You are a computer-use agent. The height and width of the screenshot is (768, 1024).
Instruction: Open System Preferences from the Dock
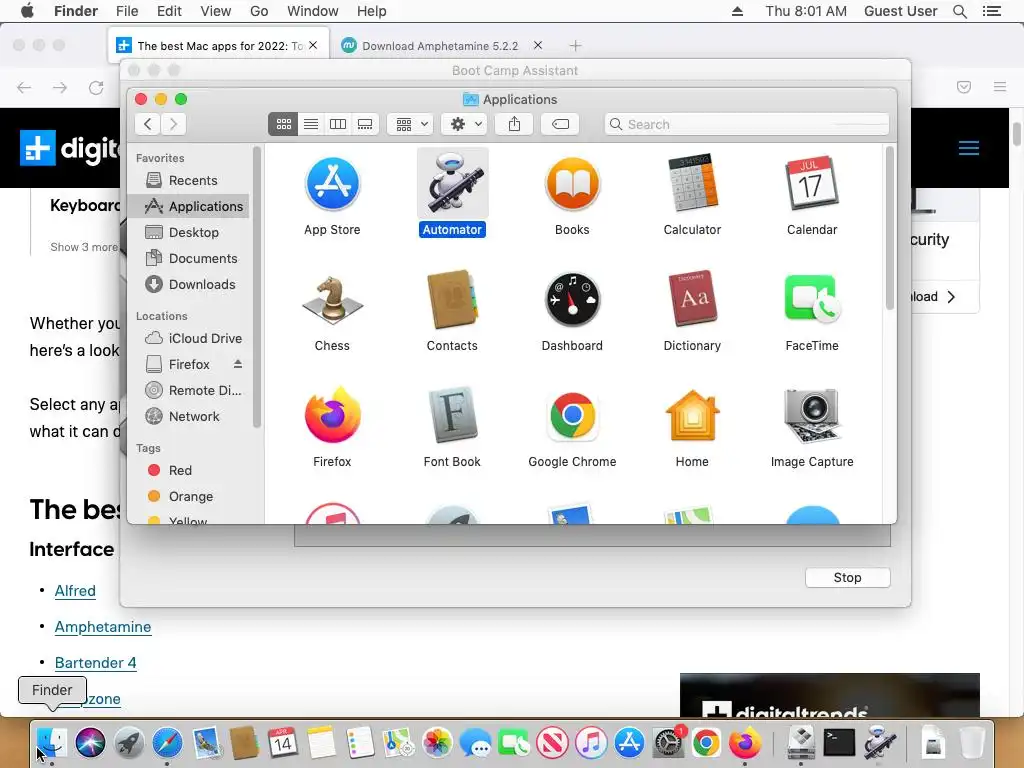tap(667, 743)
